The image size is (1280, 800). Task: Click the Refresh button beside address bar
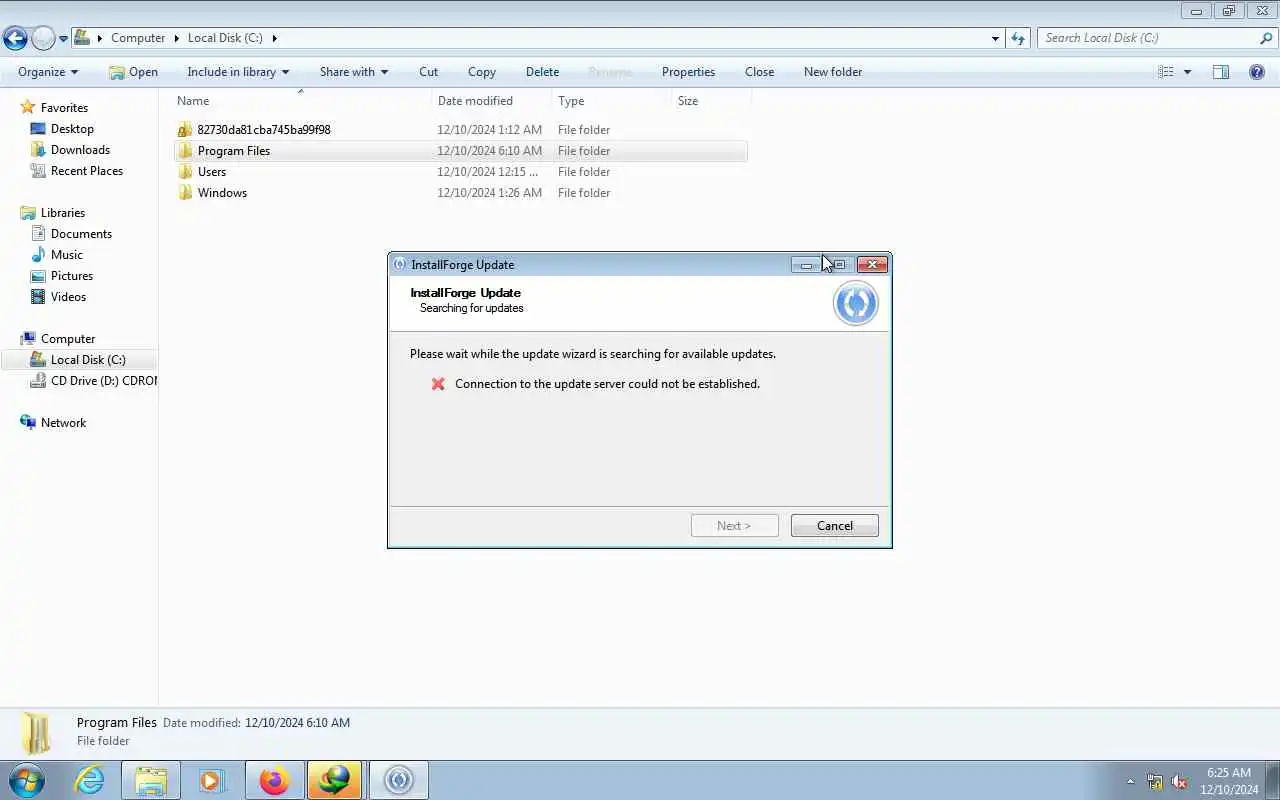pyautogui.click(x=1018, y=38)
